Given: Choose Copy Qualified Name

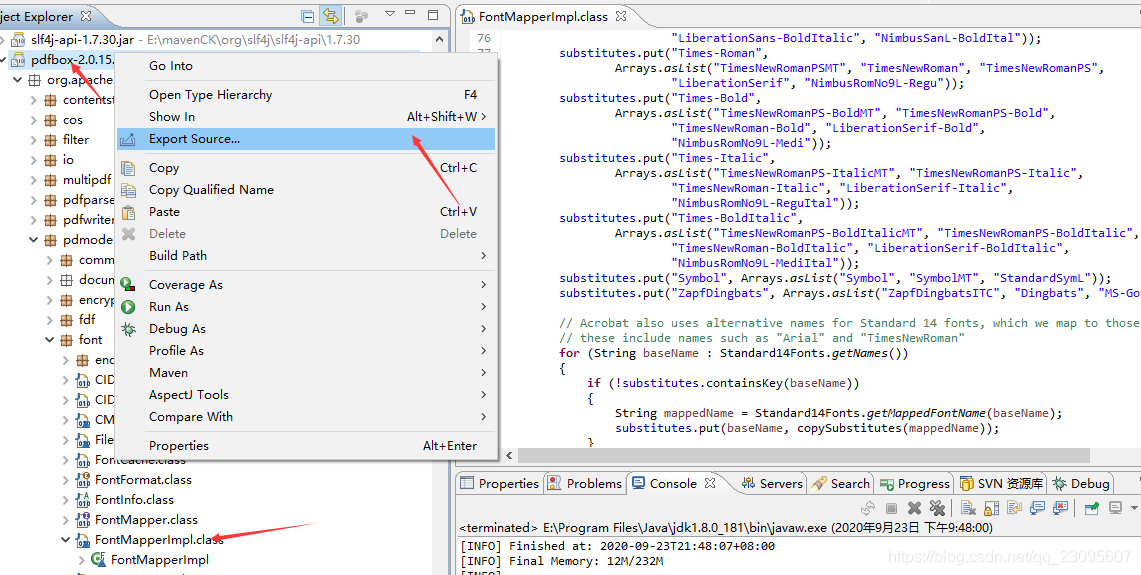Looking at the screenshot, I should click(x=306, y=189).
